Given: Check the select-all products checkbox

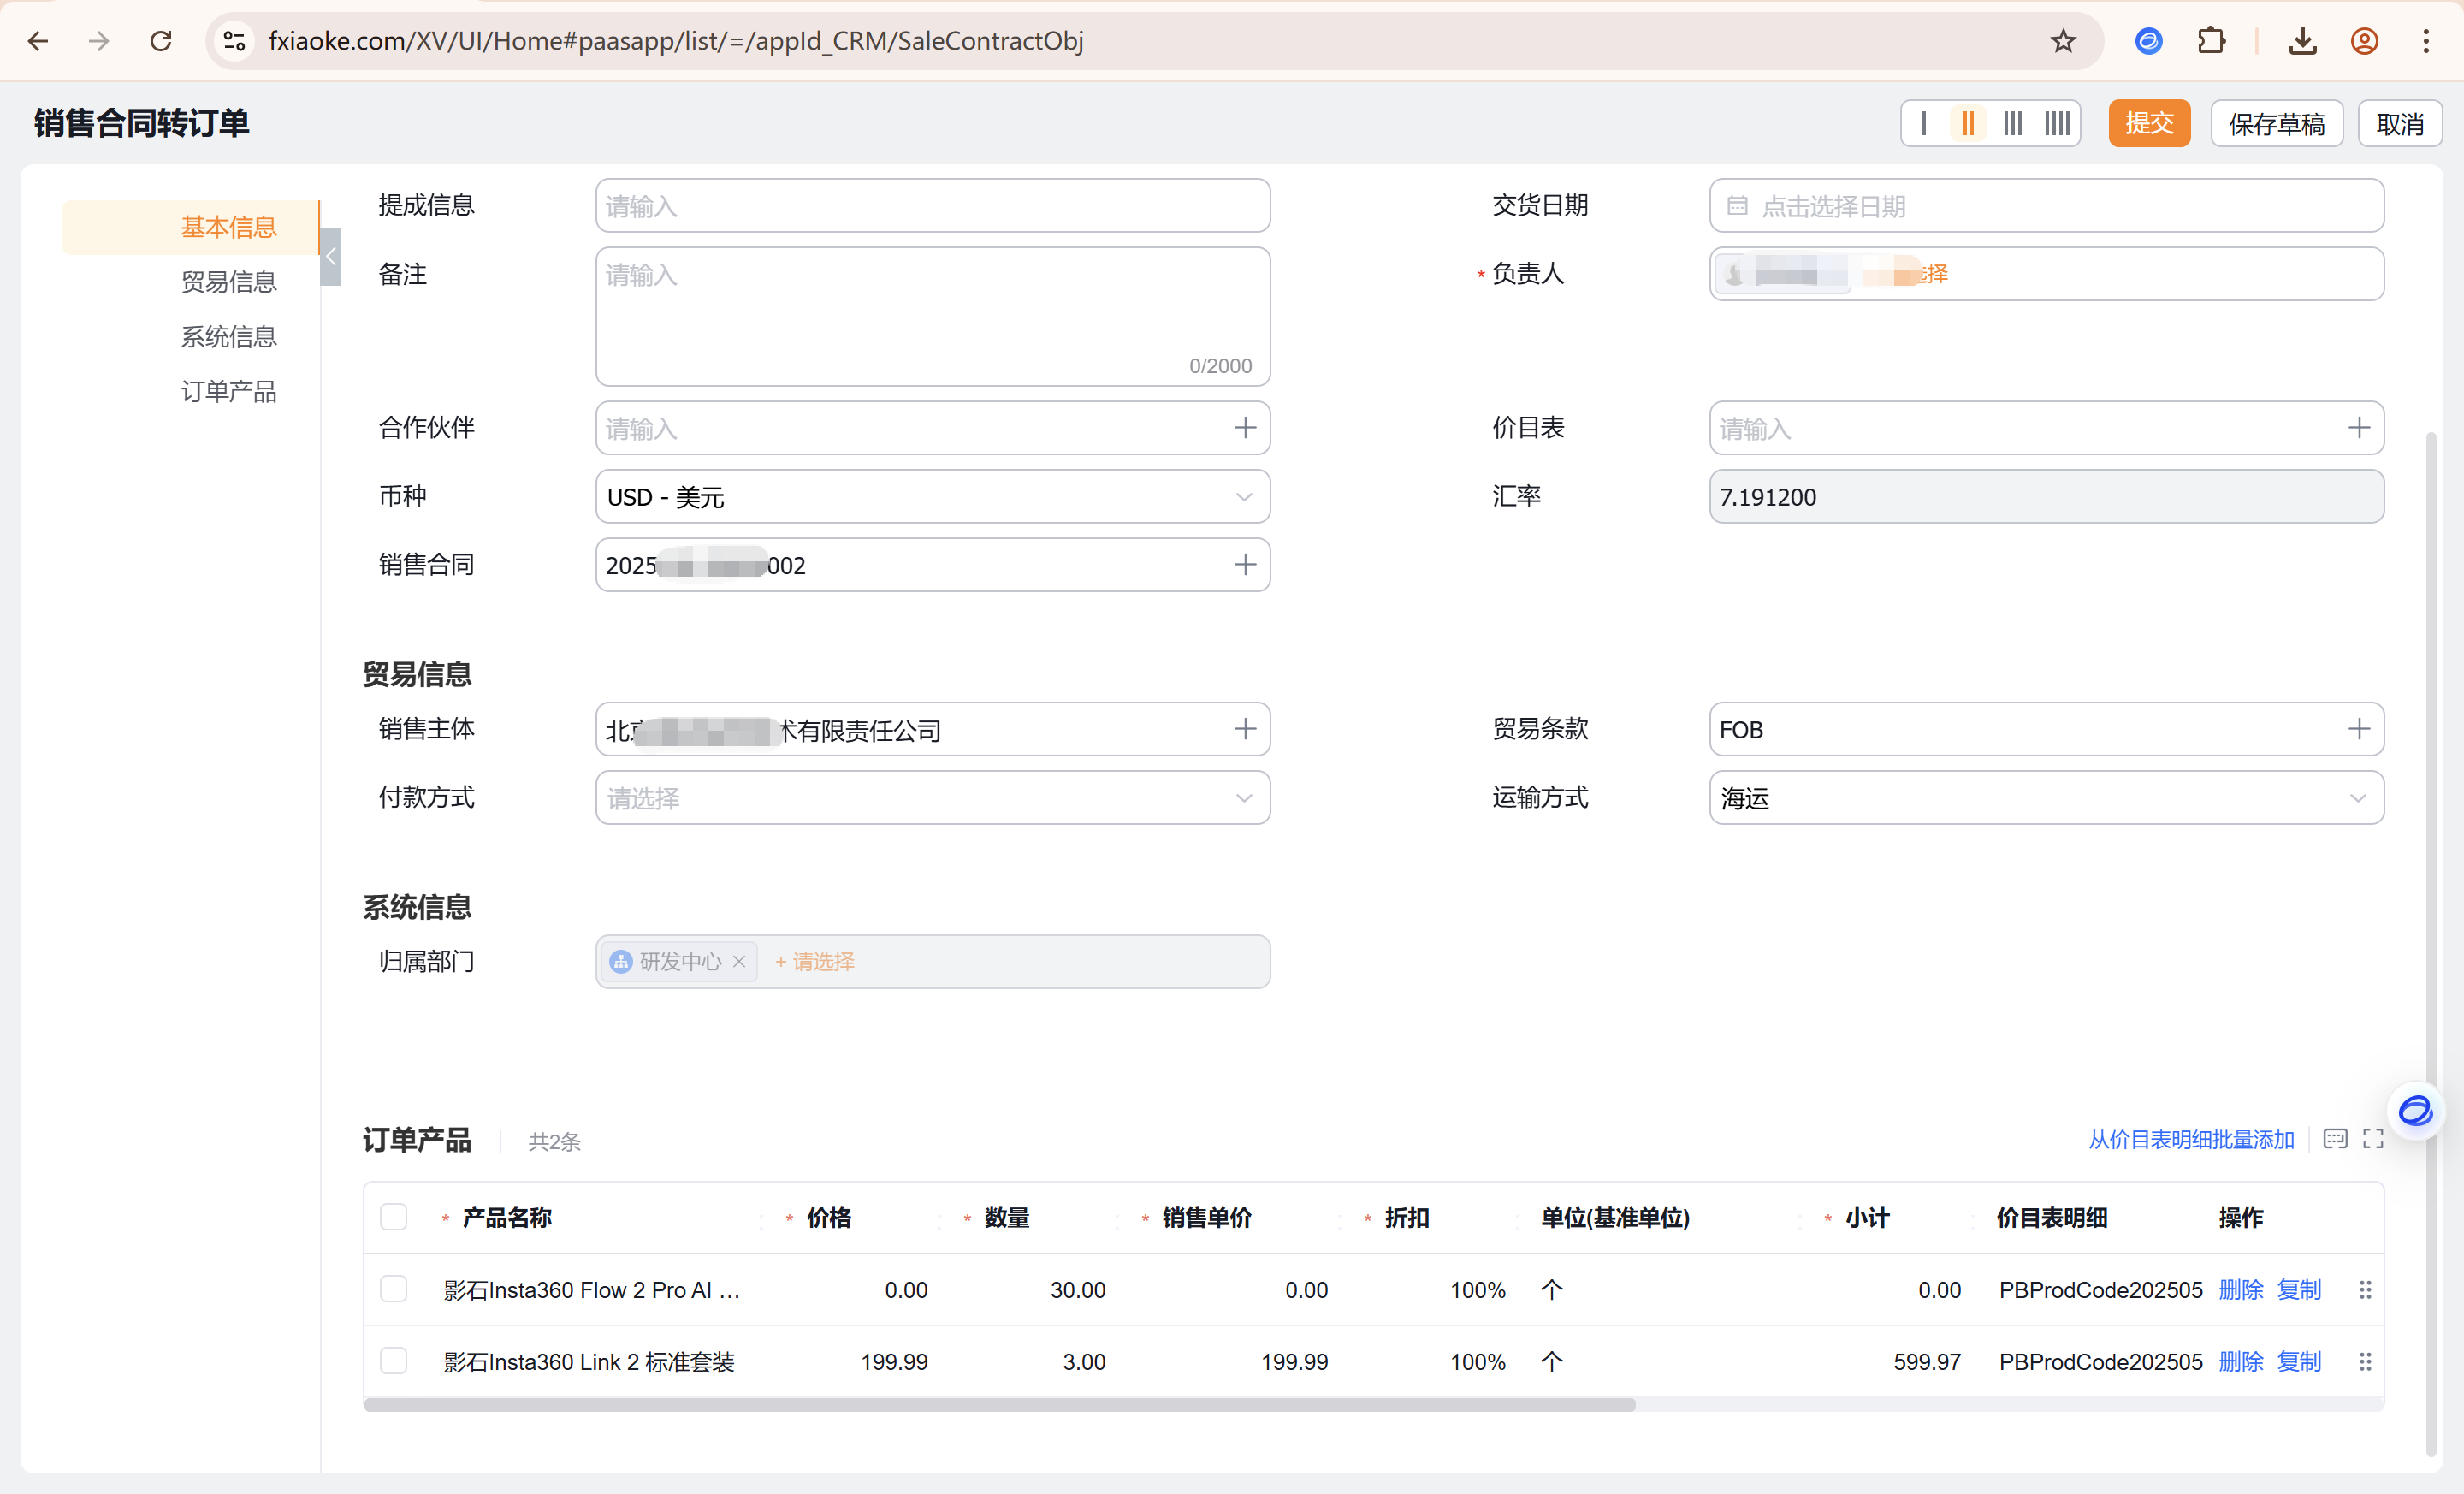Looking at the screenshot, I should [394, 1217].
